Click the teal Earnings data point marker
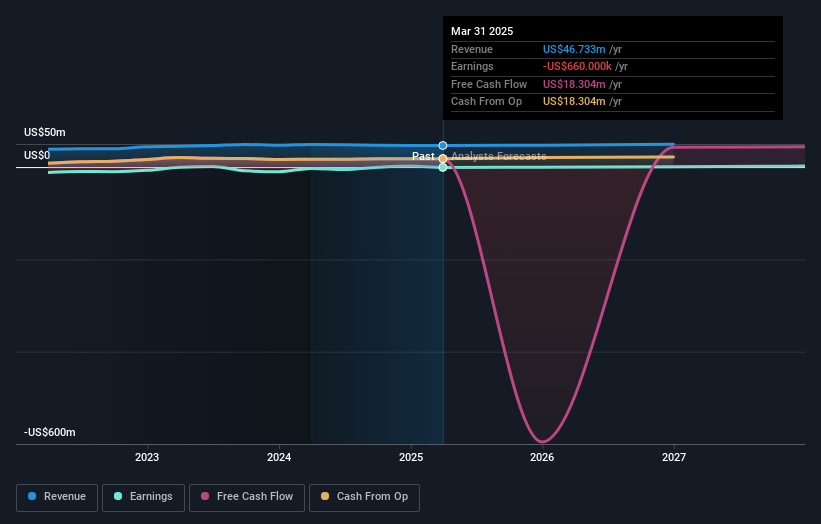Image resolution: width=821 pixels, height=524 pixels. coord(443,168)
